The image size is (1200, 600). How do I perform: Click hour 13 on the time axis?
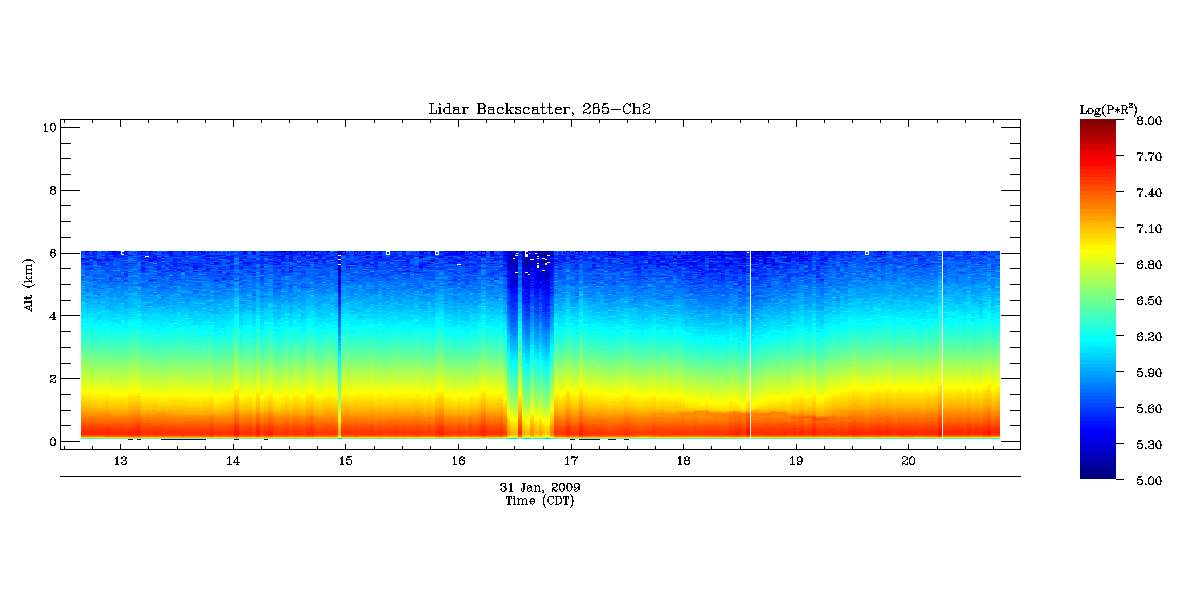click(x=120, y=461)
